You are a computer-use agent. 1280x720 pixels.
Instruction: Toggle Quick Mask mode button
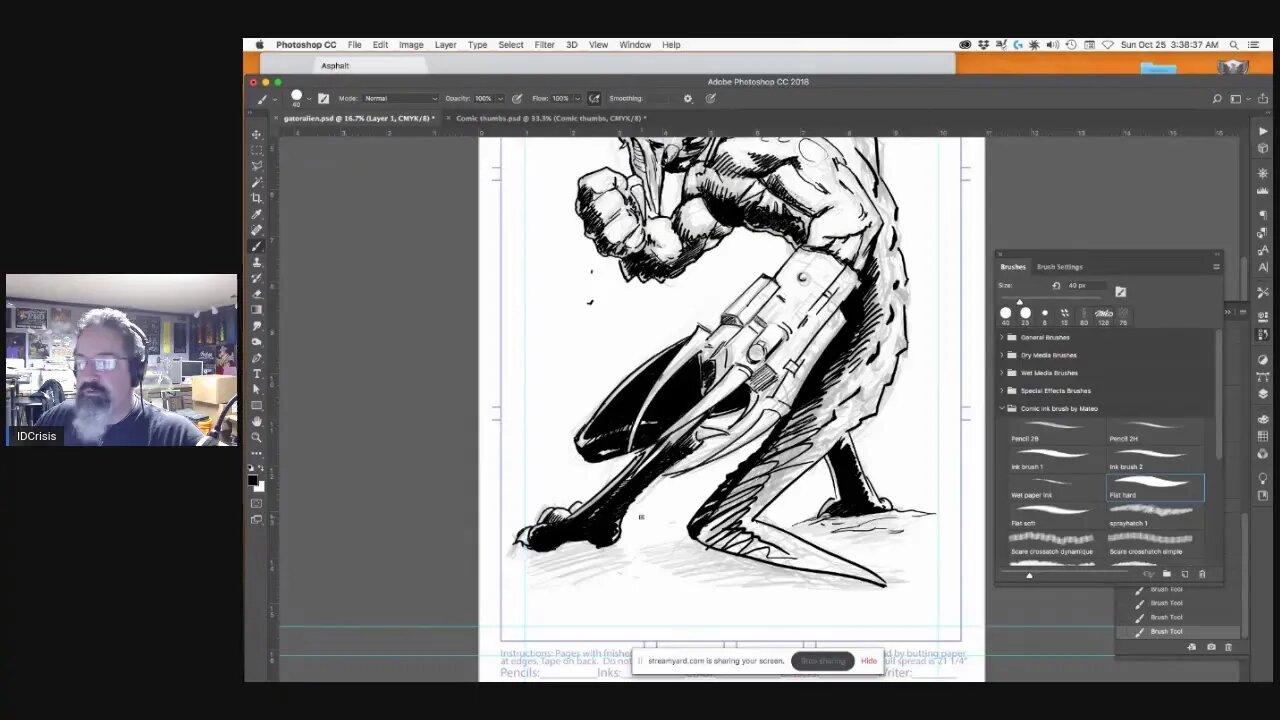click(257, 503)
